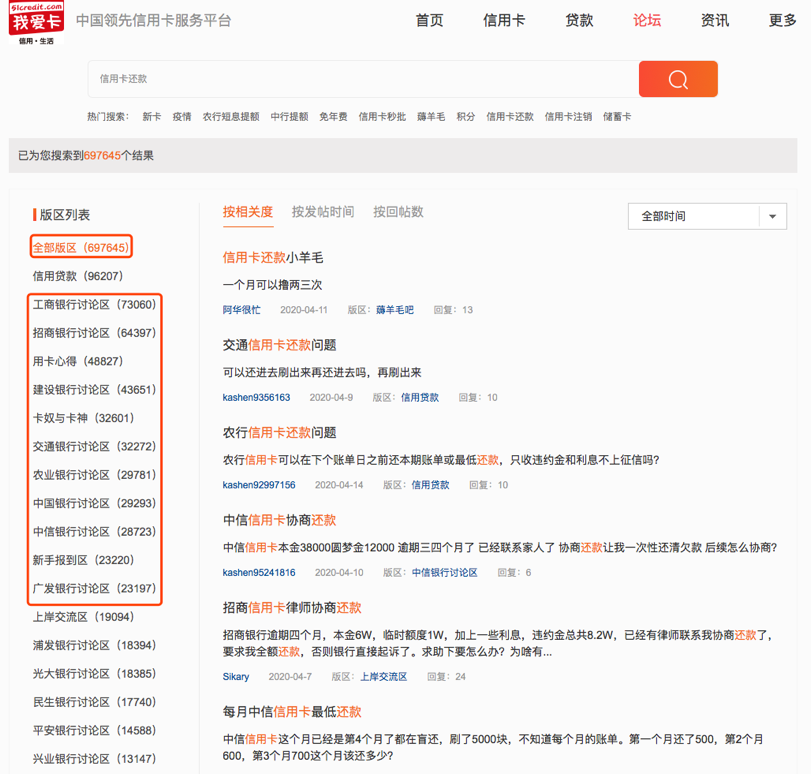The height and width of the screenshot is (774, 811).
Task: Select hot search keyword 疫情
Action: (x=182, y=117)
